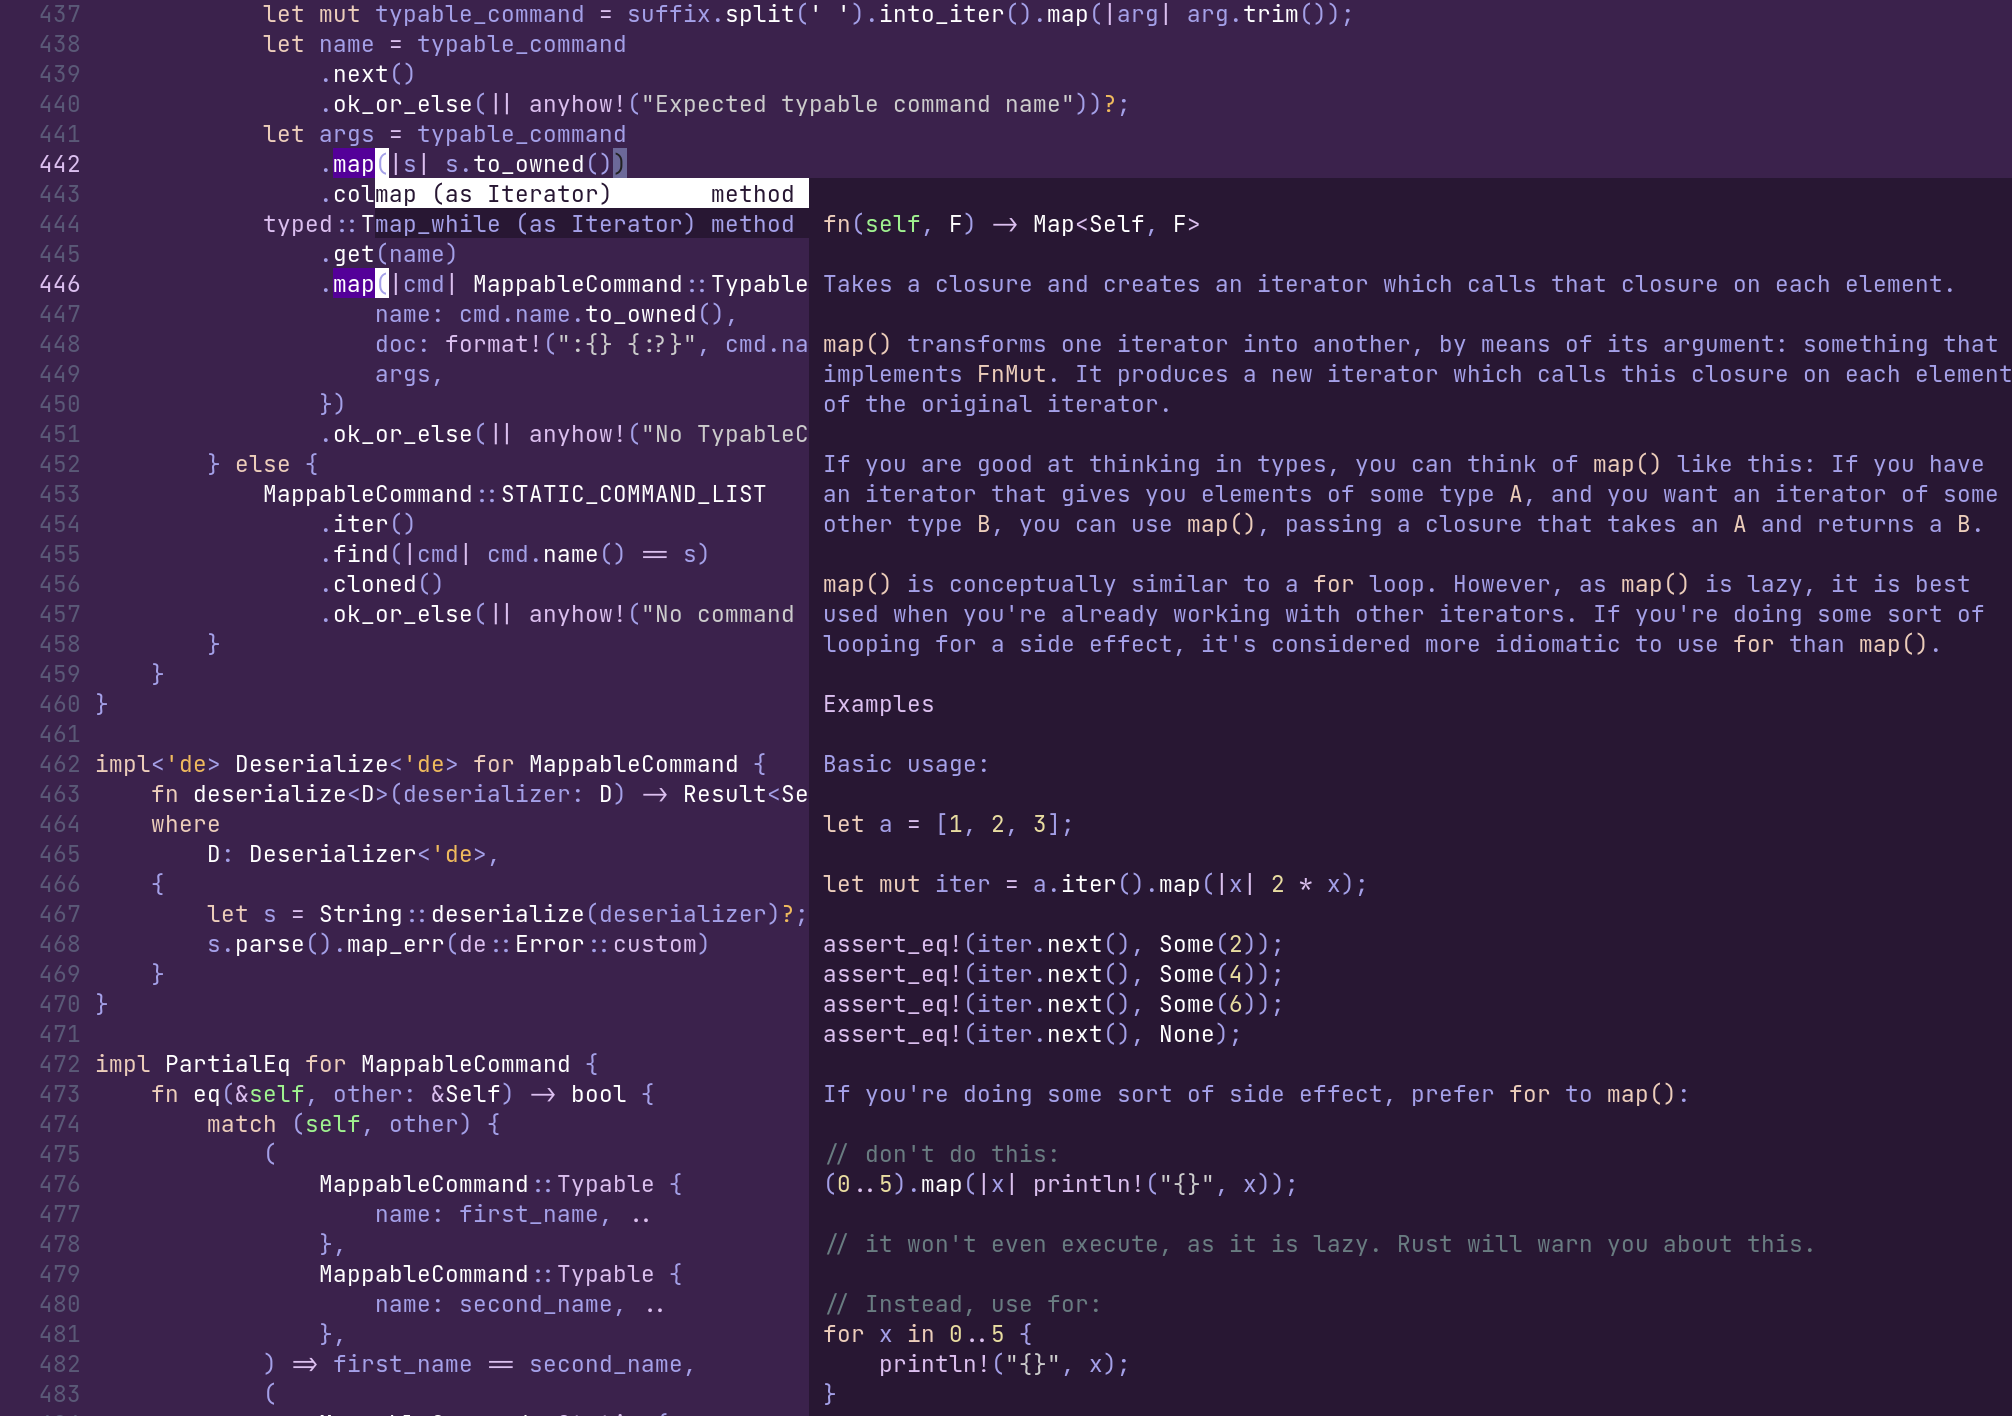2012x1416 pixels.
Task: Click 'else' keyword on line 452
Action: pyautogui.click(x=263, y=464)
